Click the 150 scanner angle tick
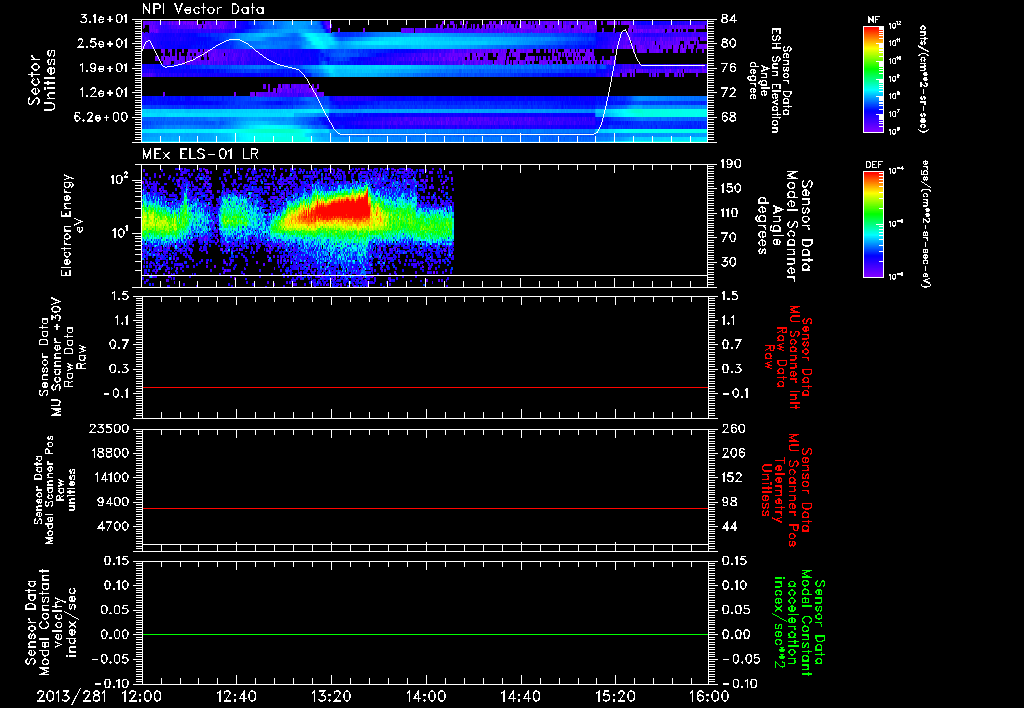Screen dimensions: 1024x708 732,188
